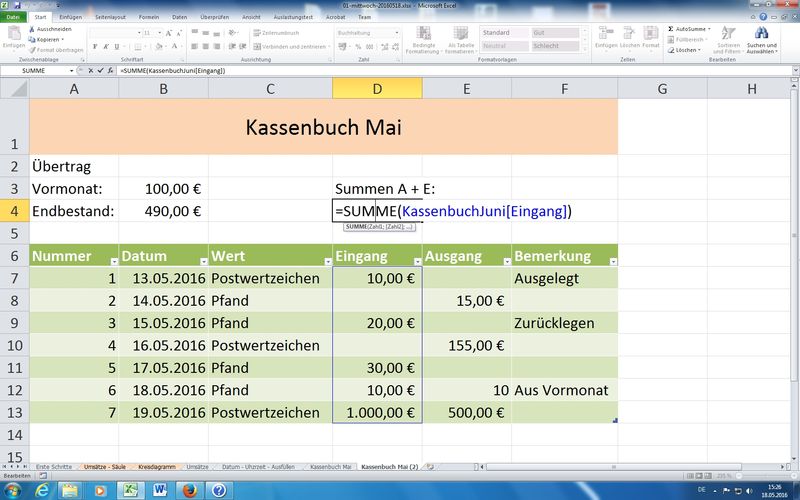Switch to the Daten ribbon tab

pyautogui.click(x=180, y=17)
